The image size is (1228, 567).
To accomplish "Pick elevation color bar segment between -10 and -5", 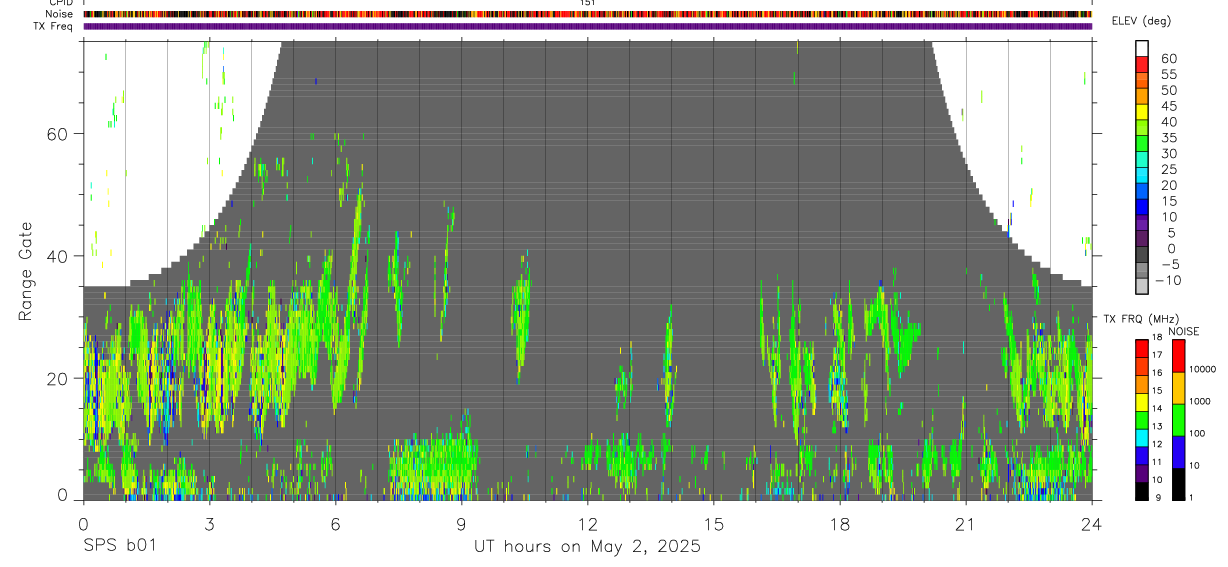I will tap(1142, 270).
